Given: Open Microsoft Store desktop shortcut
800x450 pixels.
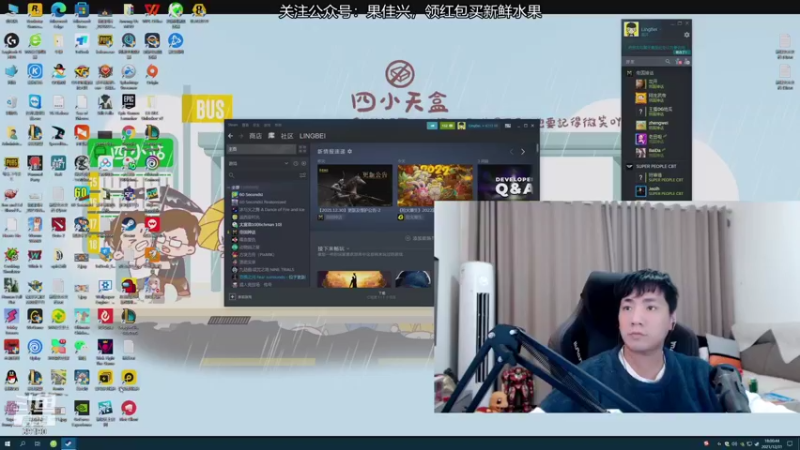Looking at the screenshot, I should pos(82,10).
